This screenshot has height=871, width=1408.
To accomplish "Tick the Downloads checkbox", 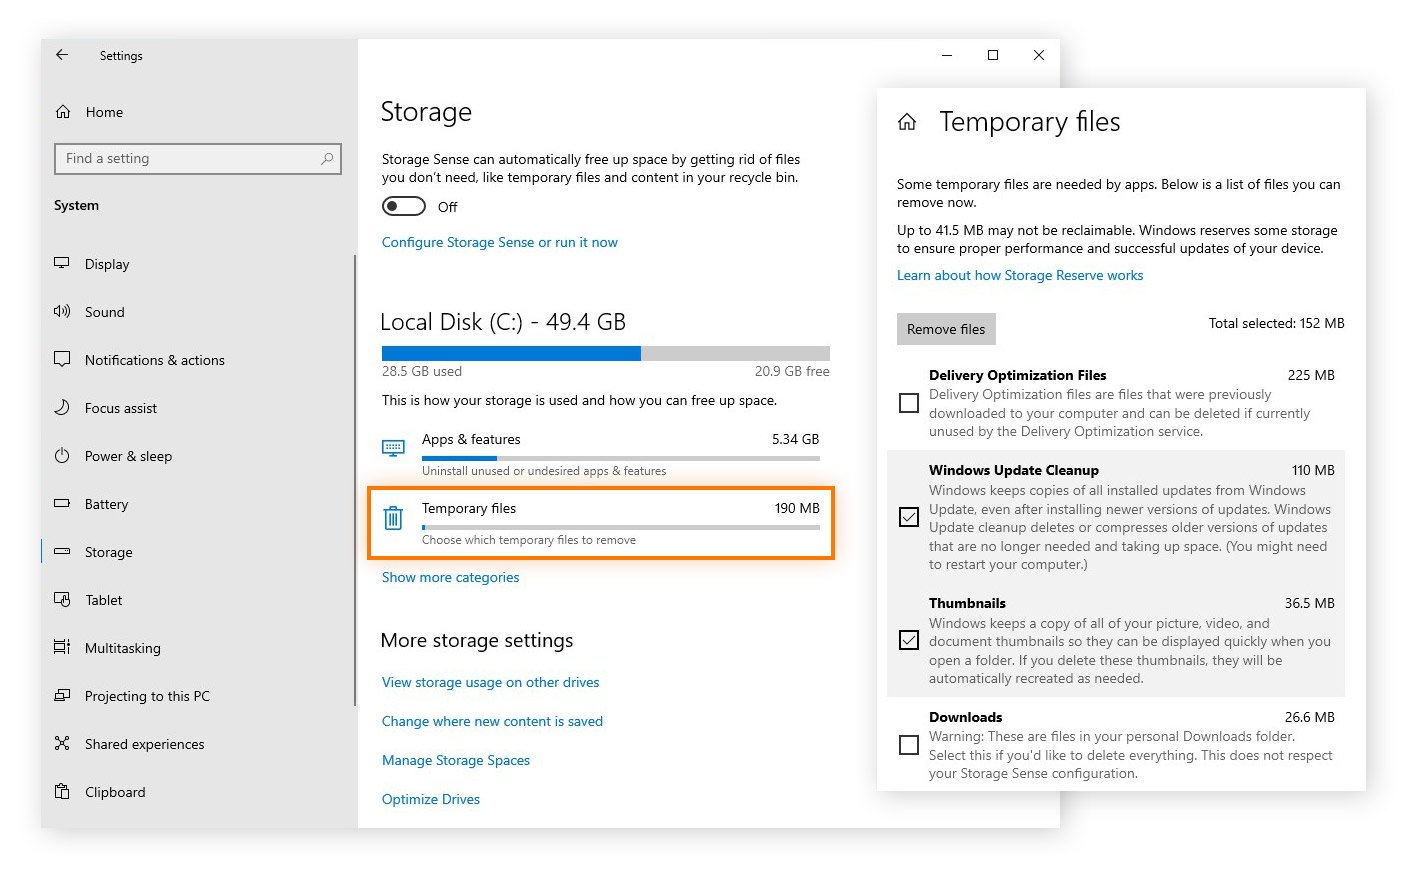I will (909, 745).
